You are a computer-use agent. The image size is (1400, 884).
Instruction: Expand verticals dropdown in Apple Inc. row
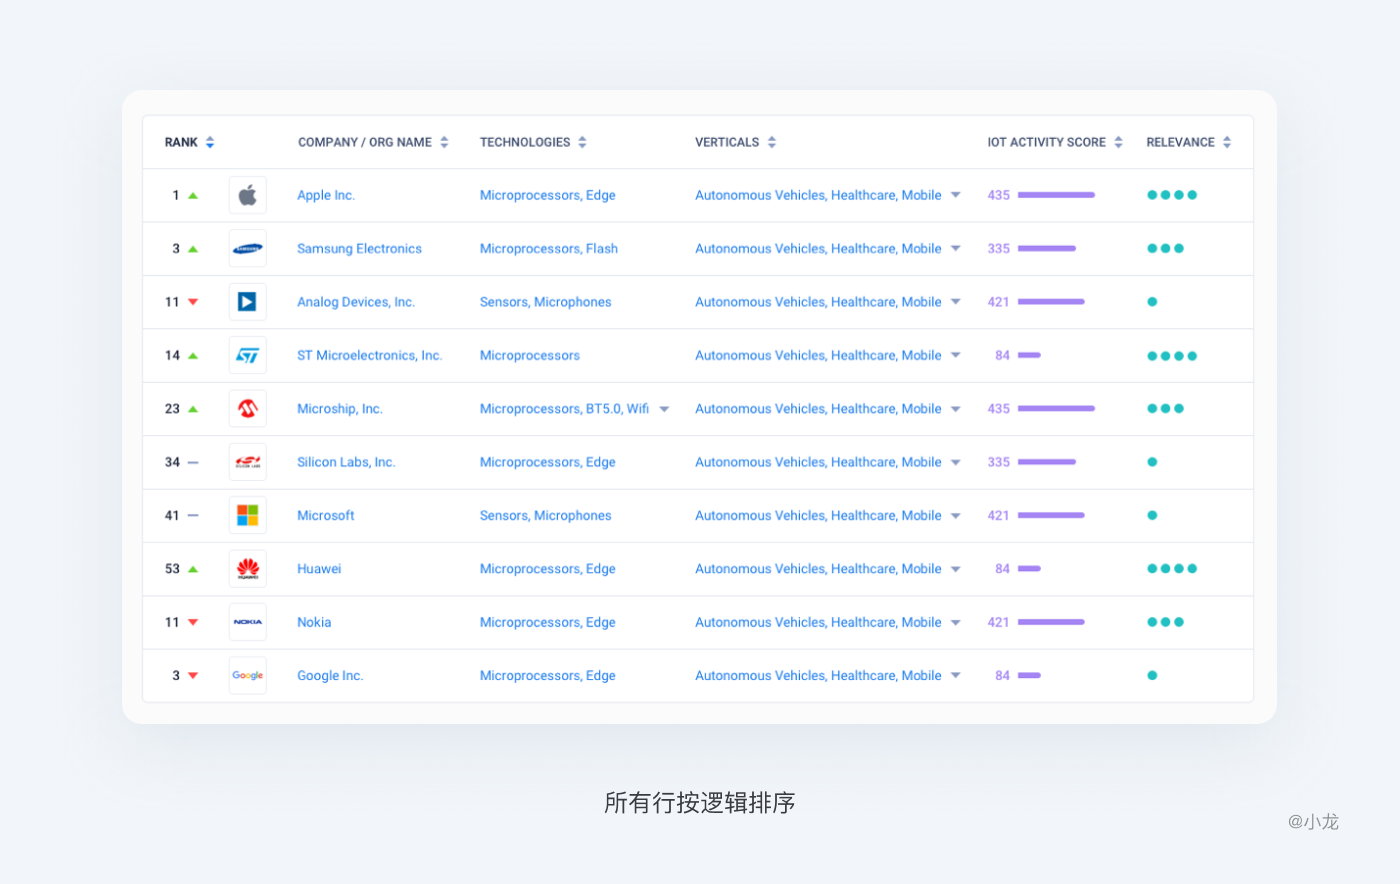955,195
